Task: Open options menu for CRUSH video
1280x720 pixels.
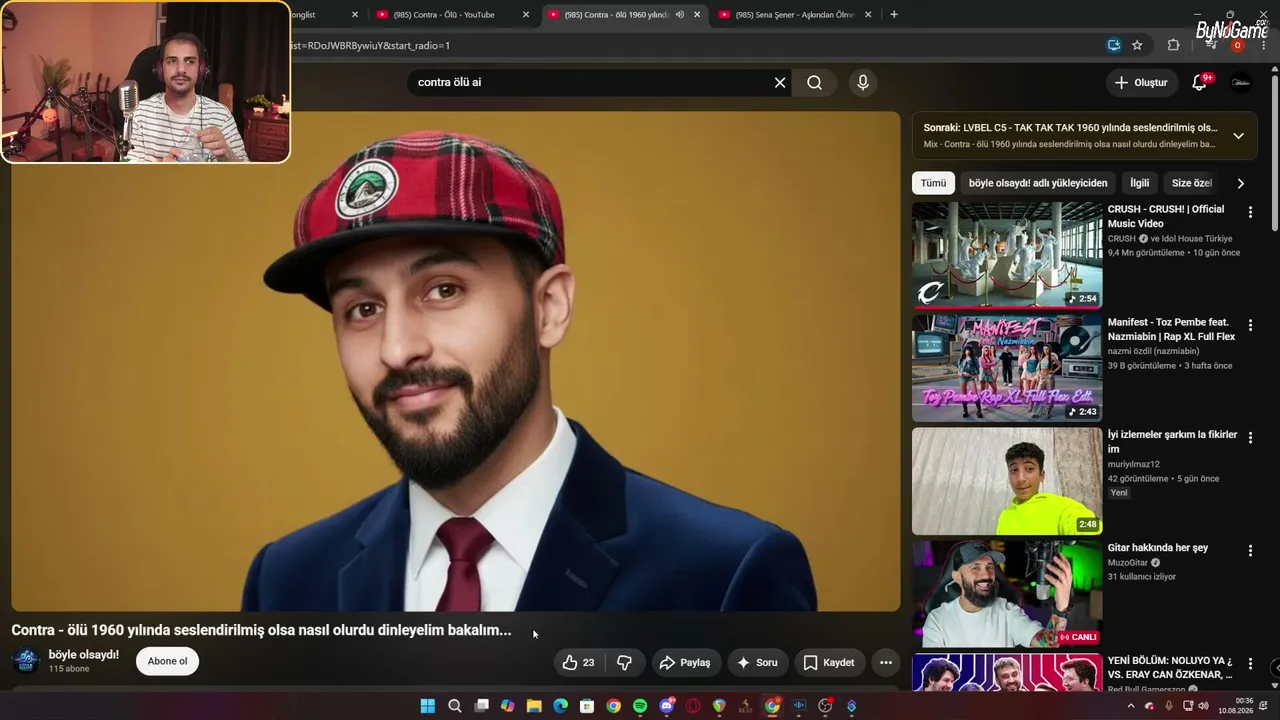Action: (x=1250, y=212)
